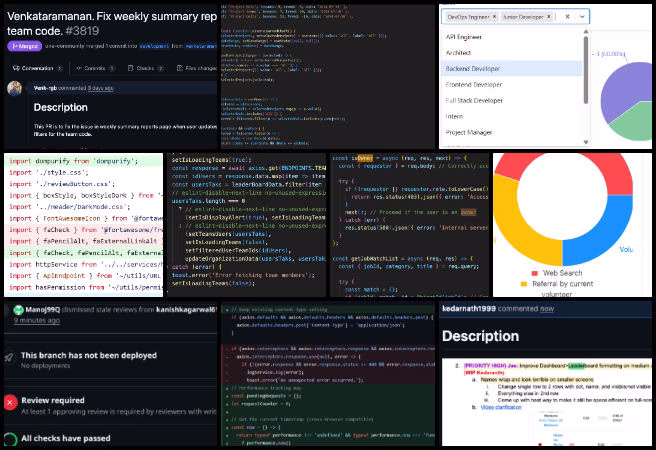Image resolution: width=656 pixels, height=450 pixels.
Task: Click the const getJobMatchList code line
Action: pyautogui.click(x=402, y=259)
